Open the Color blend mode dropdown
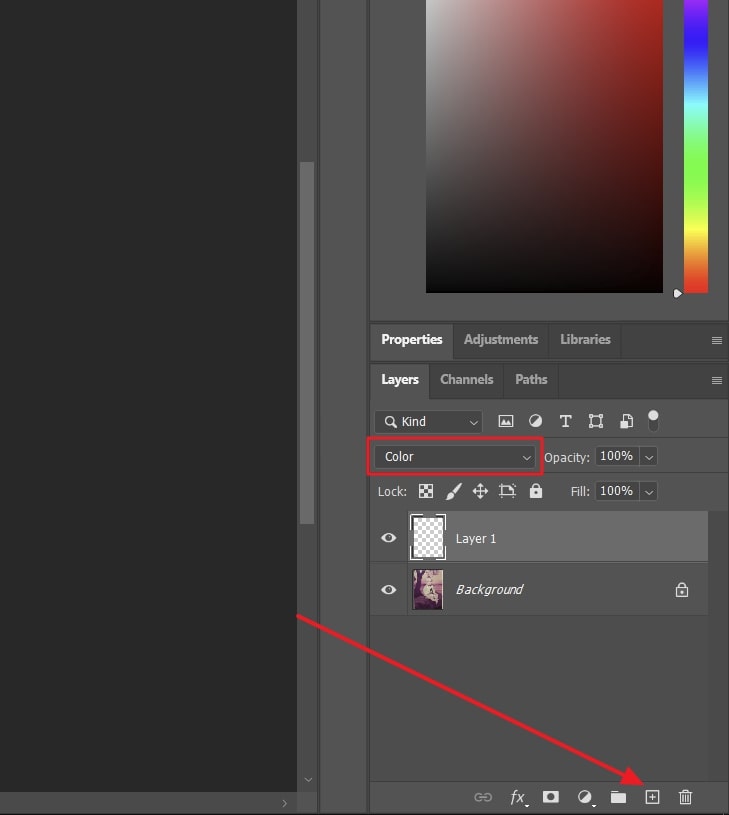The width and height of the screenshot is (729, 815). [455, 457]
